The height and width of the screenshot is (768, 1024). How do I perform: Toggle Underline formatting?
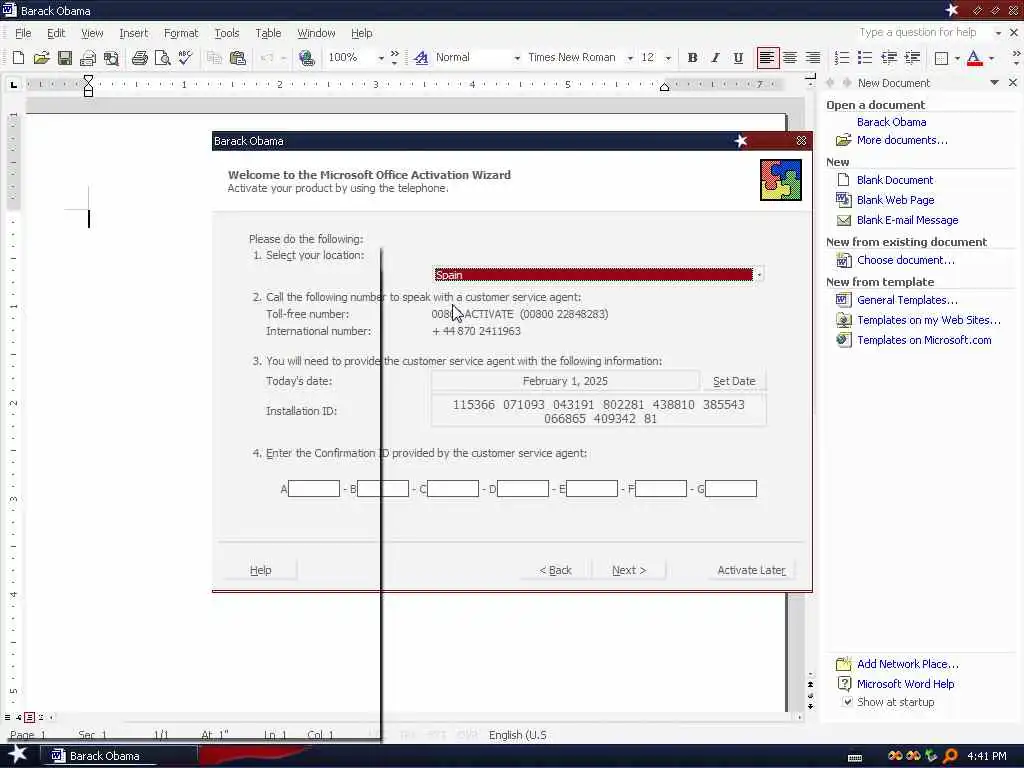738,57
